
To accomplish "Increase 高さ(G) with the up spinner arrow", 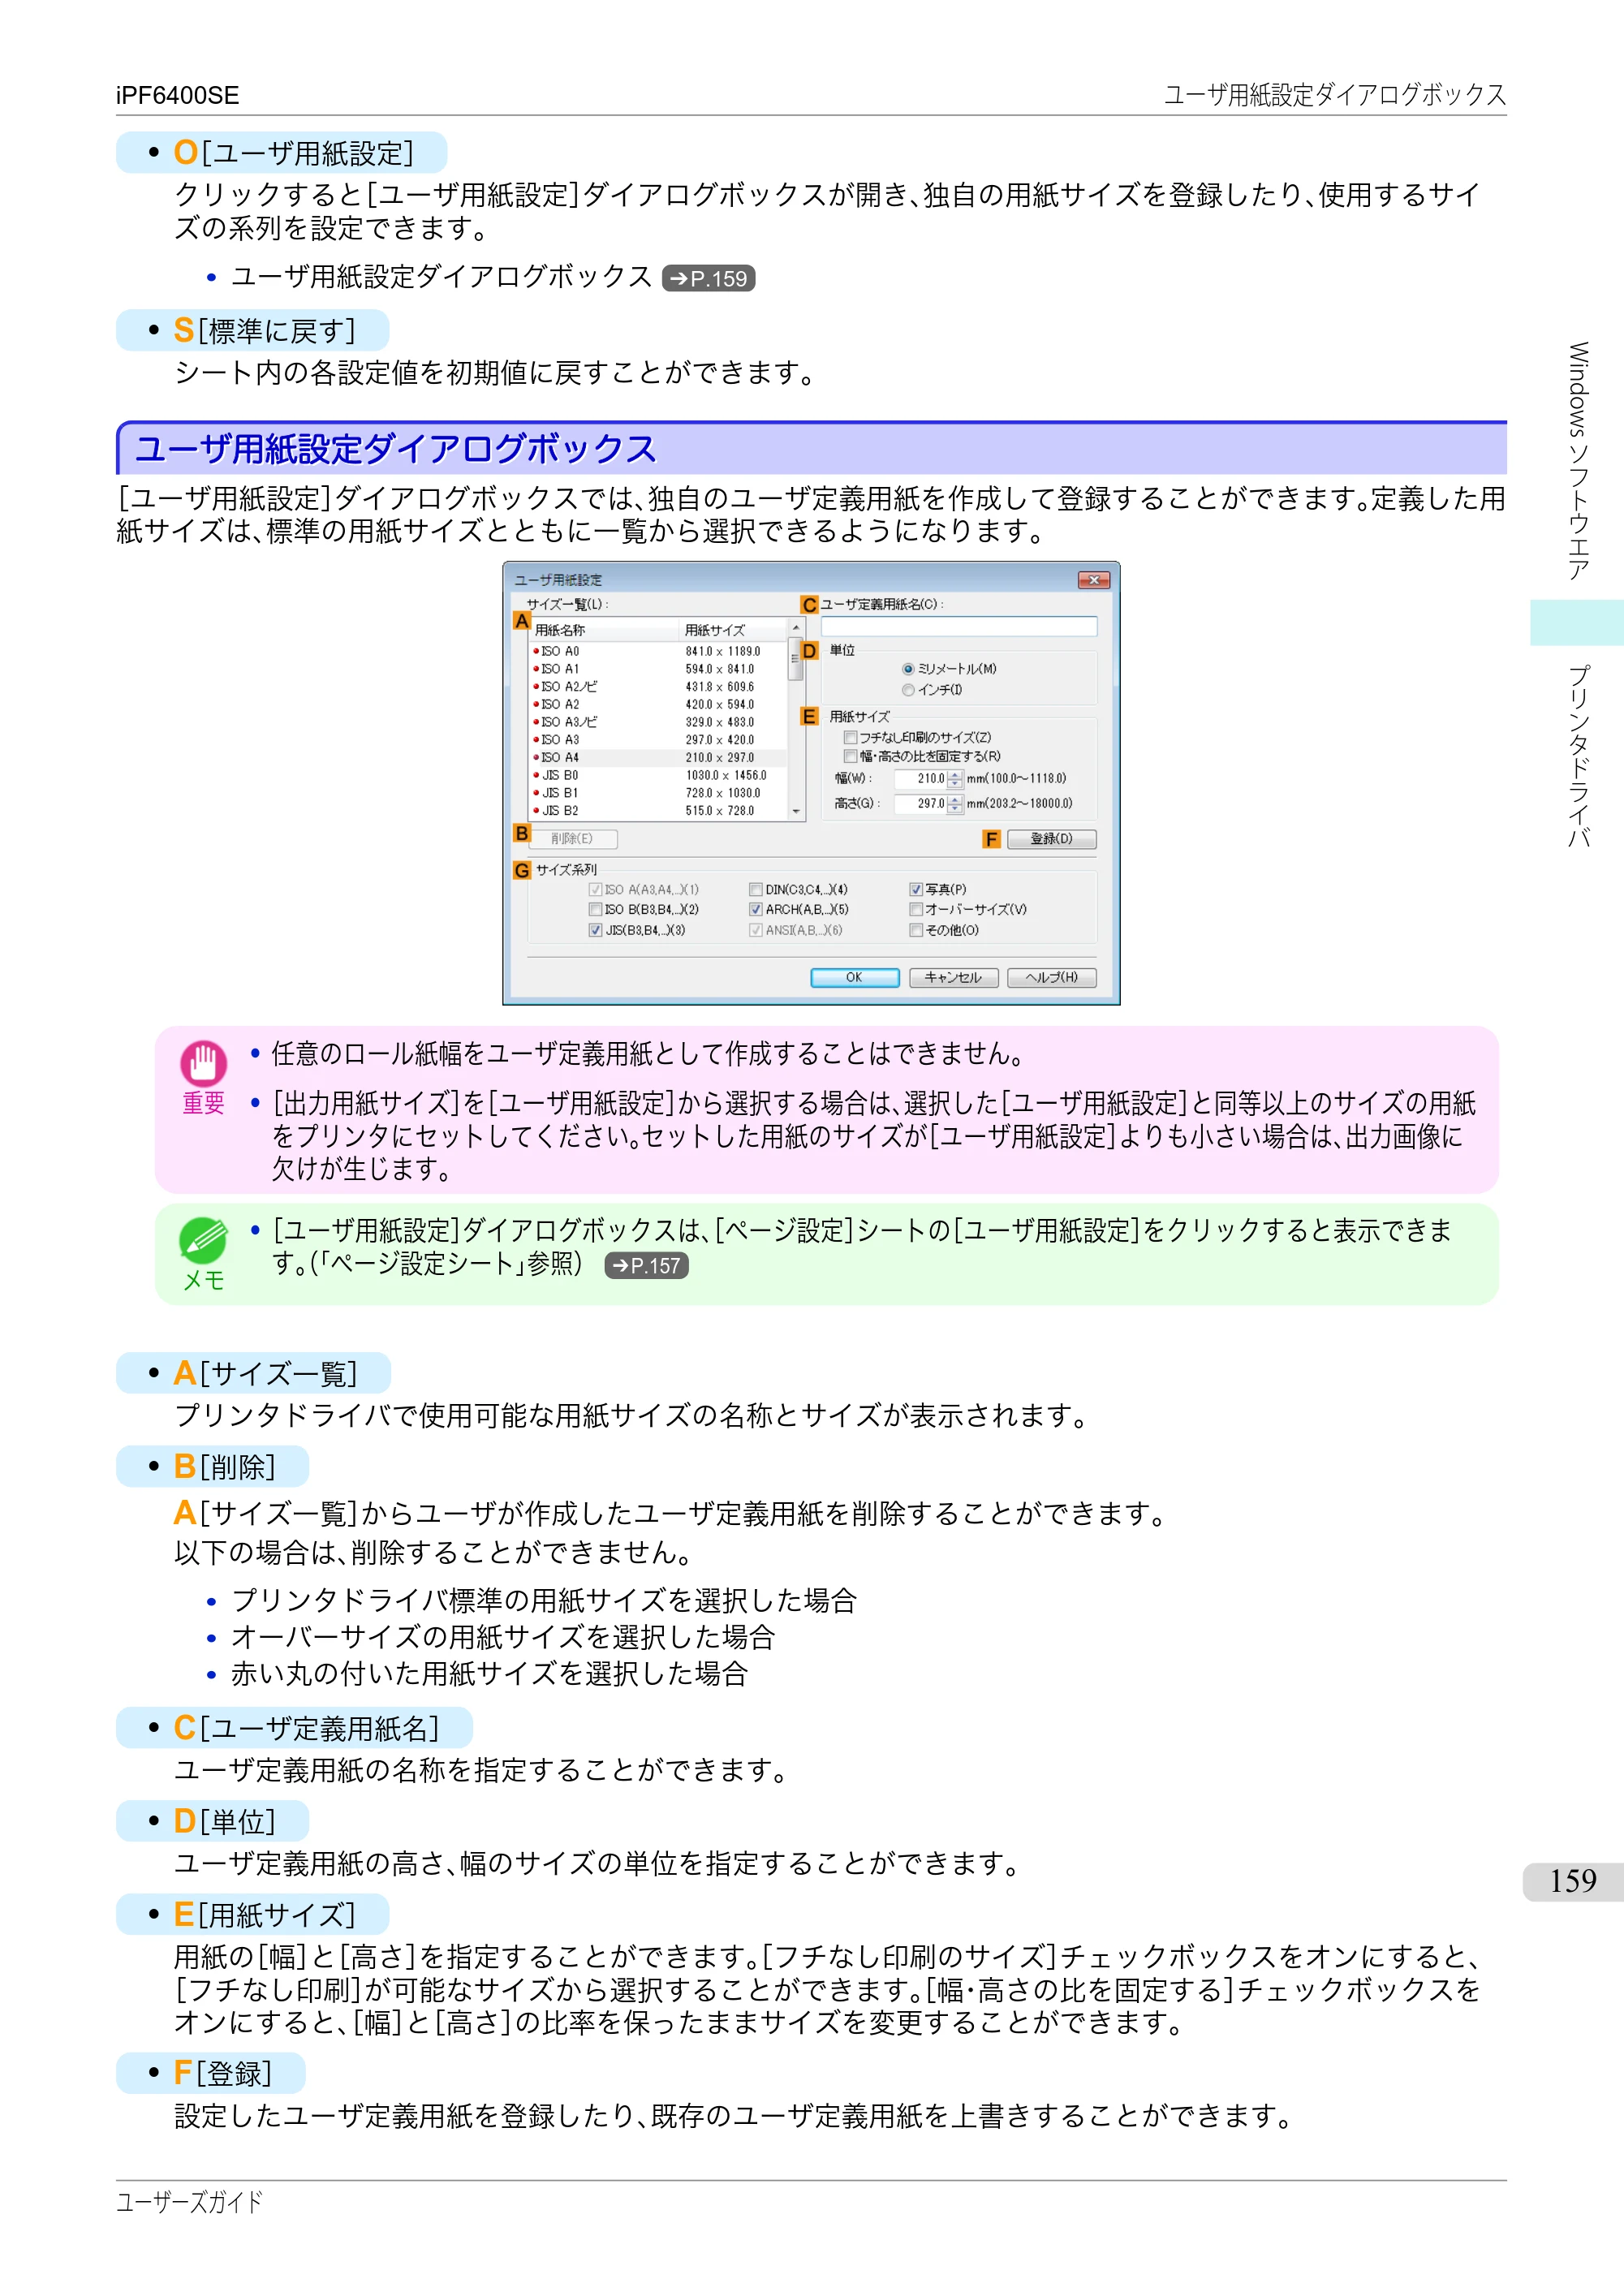I will click(955, 799).
